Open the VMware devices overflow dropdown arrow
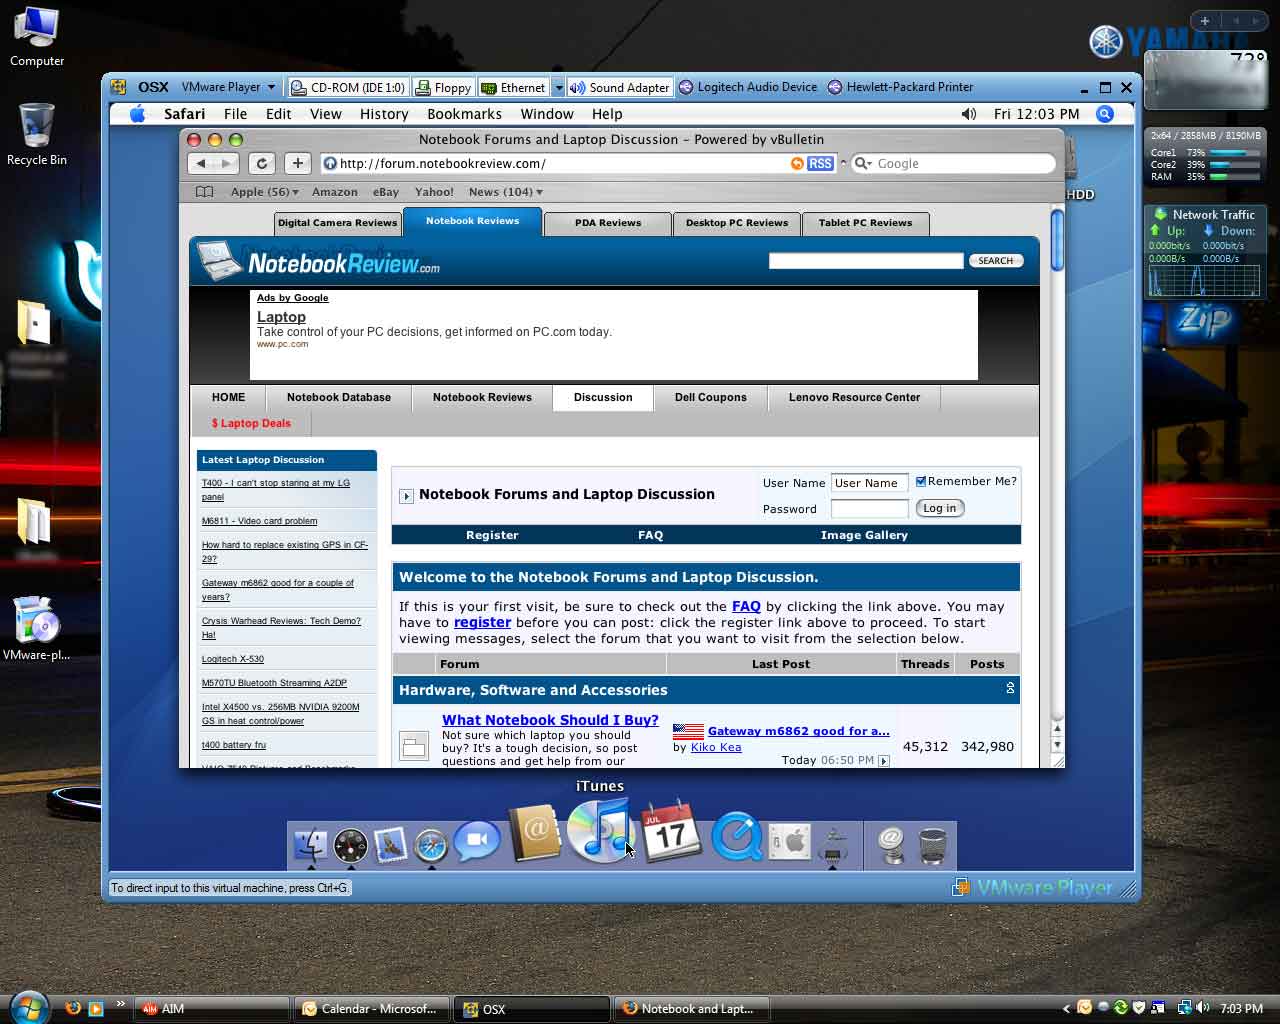Viewport: 1280px width, 1024px height. point(558,87)
